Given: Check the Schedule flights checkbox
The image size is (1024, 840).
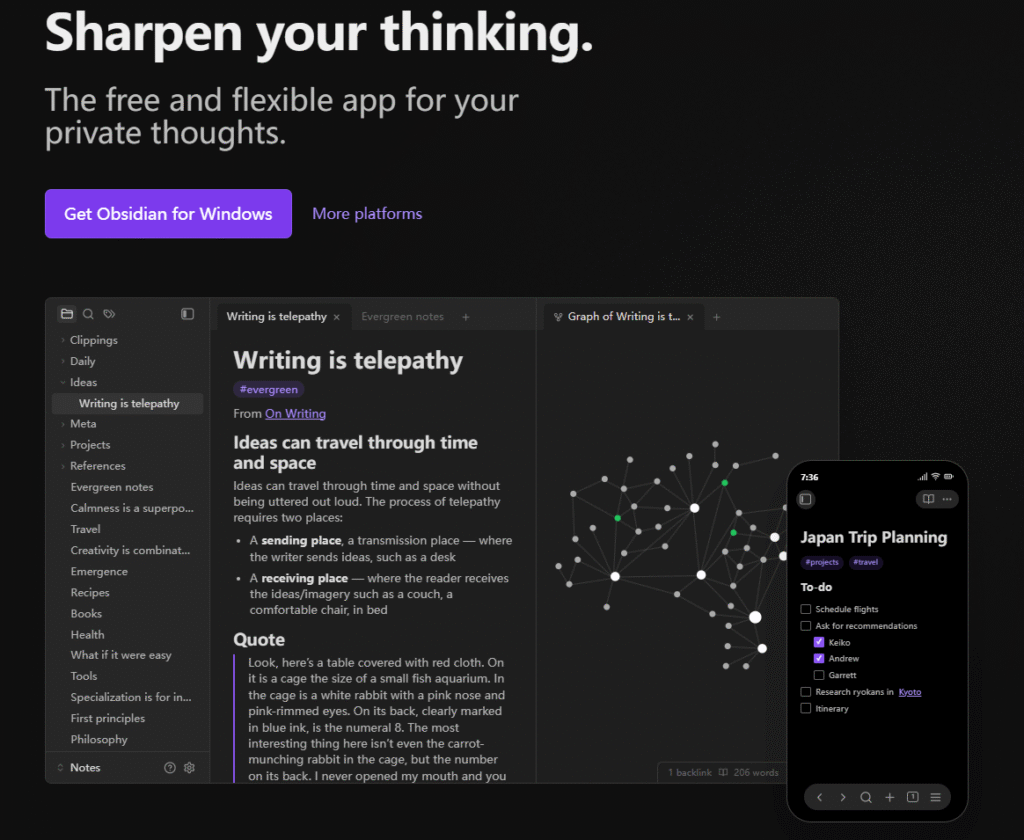Looking at the screenshot, I should (x=806, y=609).
